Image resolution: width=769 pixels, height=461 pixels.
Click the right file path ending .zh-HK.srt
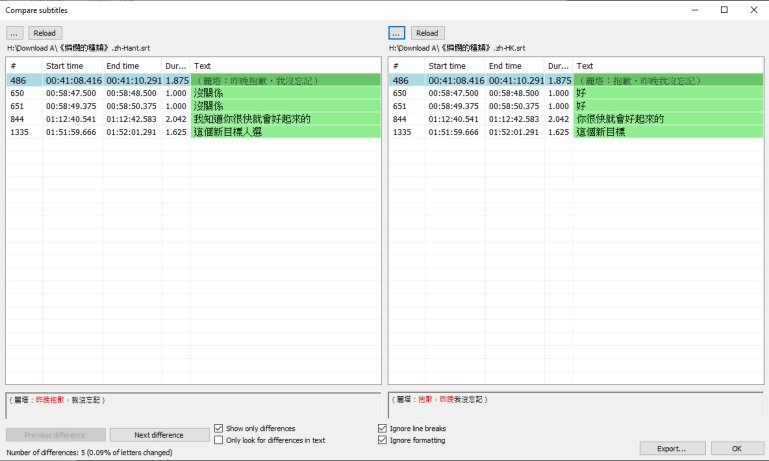pos(457,48)
